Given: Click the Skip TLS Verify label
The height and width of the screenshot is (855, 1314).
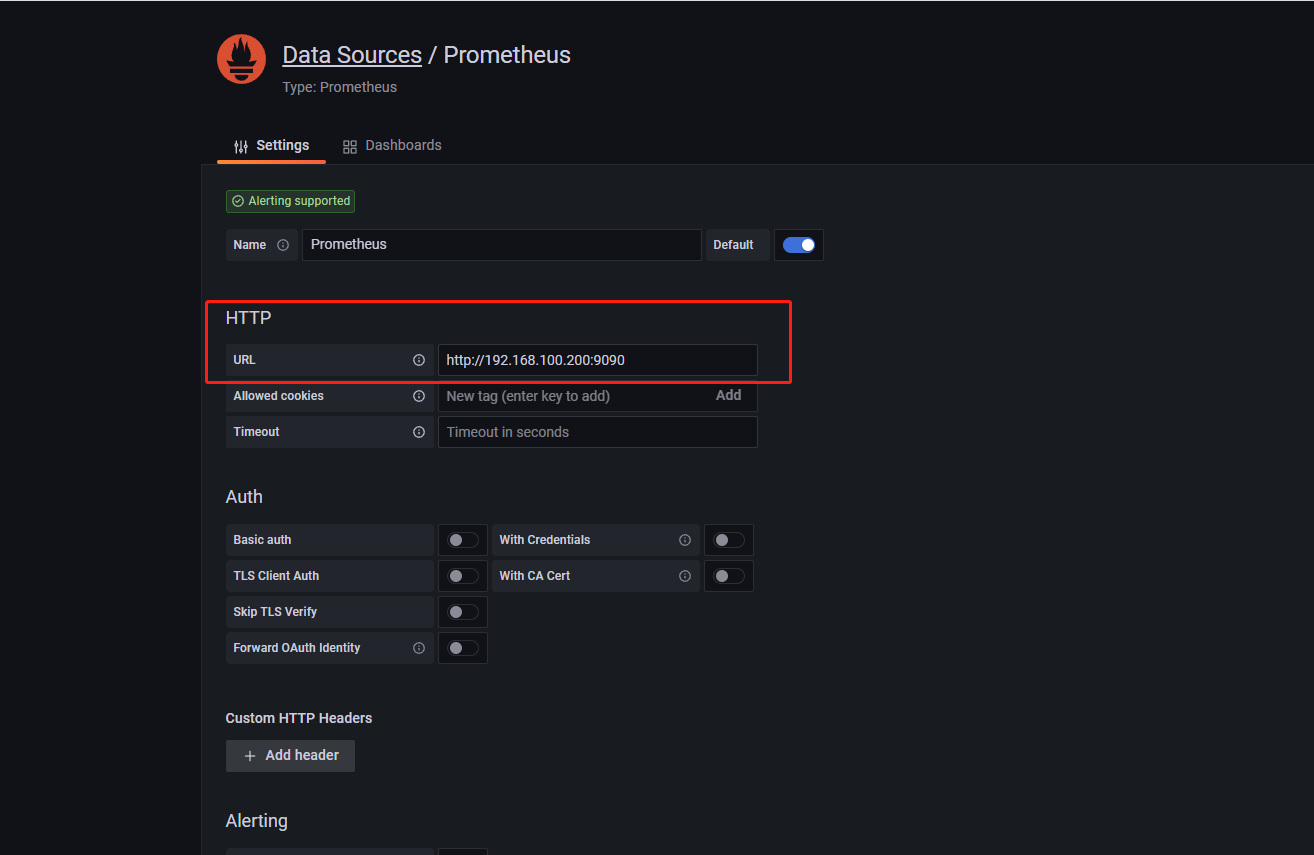Looking at the screenshot, I should (x=275, y=612).
